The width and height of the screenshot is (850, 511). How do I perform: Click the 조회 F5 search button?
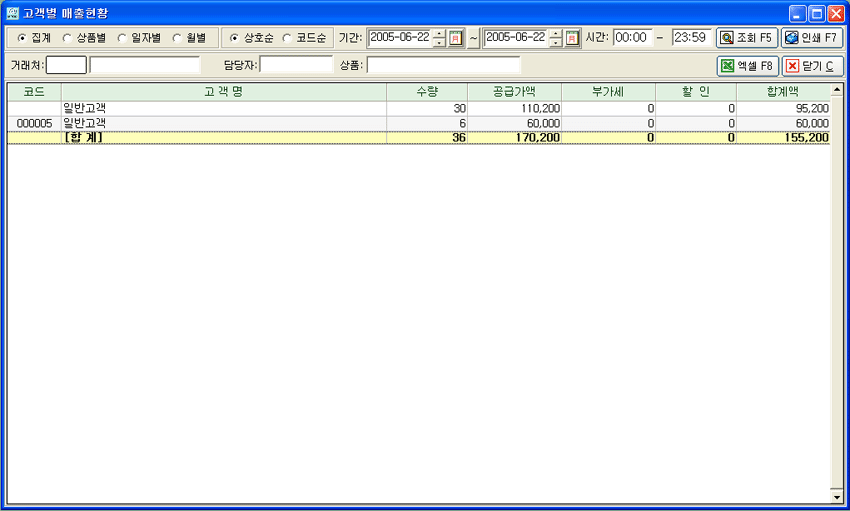click(747, 38)
